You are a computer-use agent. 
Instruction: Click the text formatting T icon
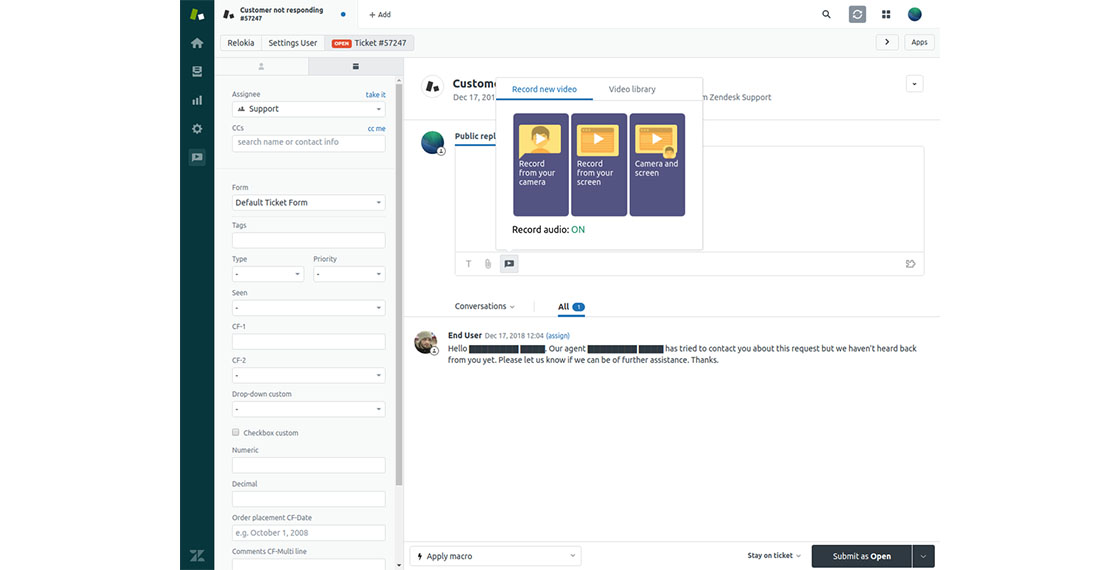469,264
